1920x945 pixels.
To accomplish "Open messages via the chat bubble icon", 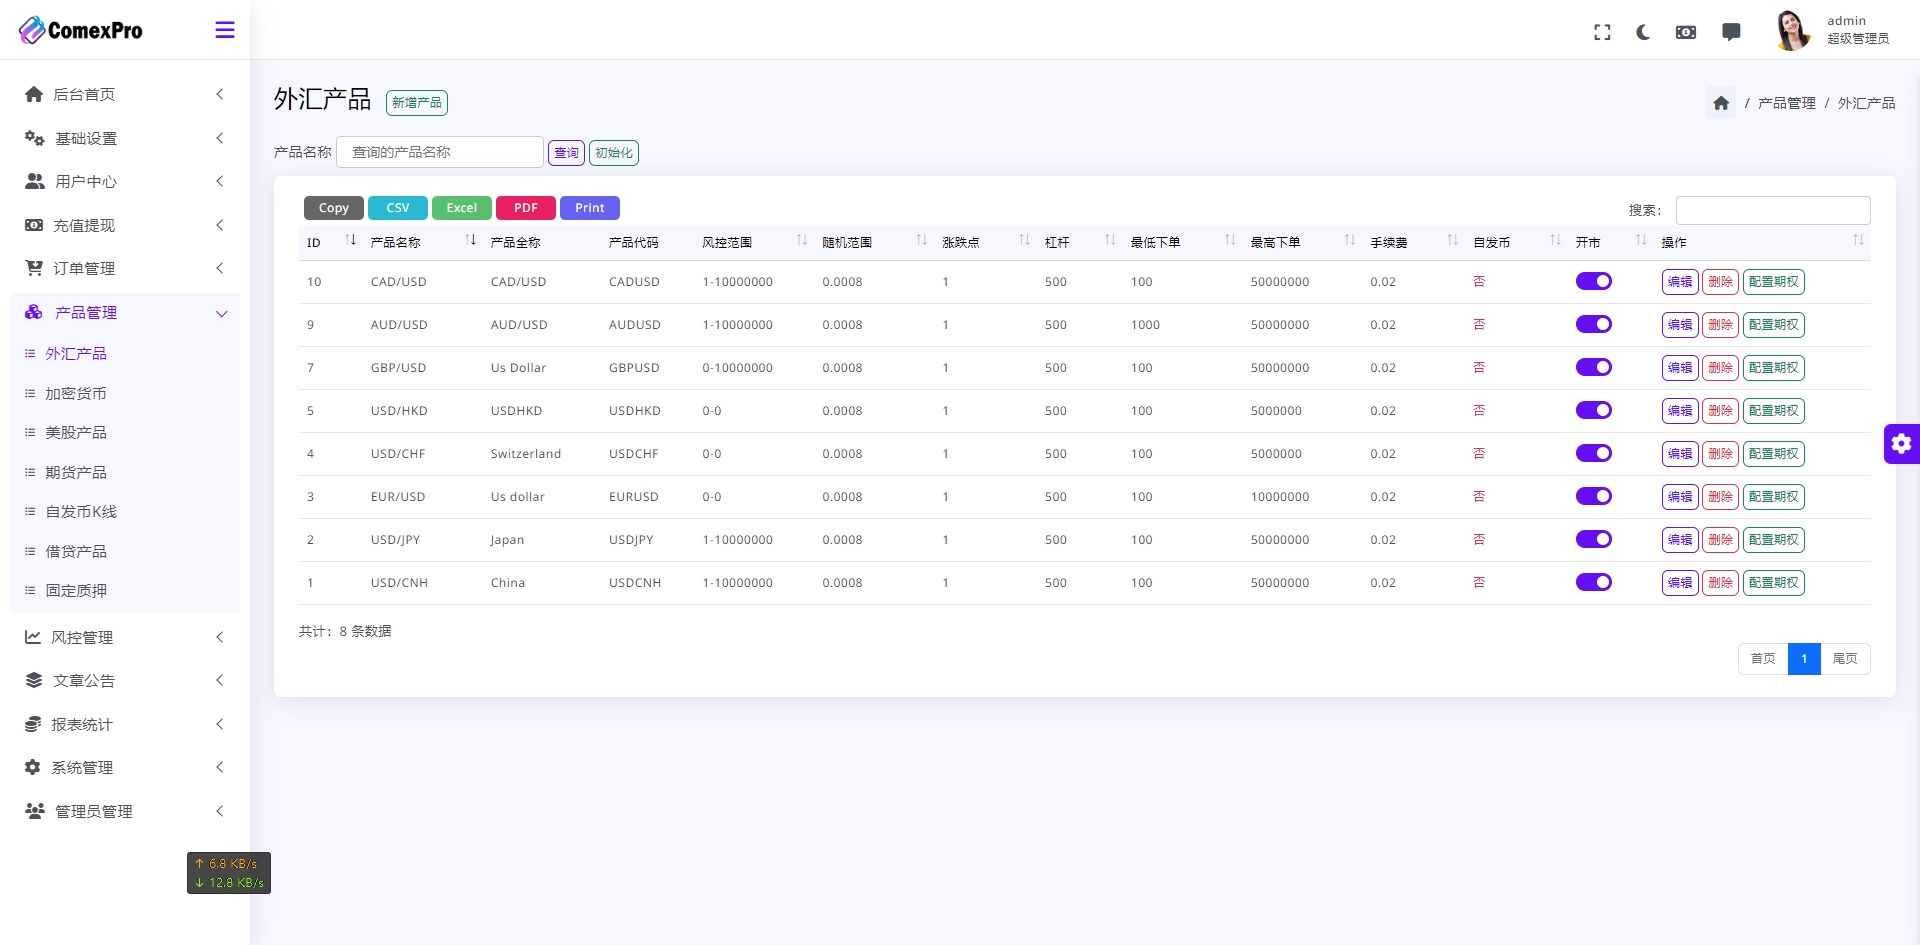I will pyautogui.click(x=1731, y=32).
